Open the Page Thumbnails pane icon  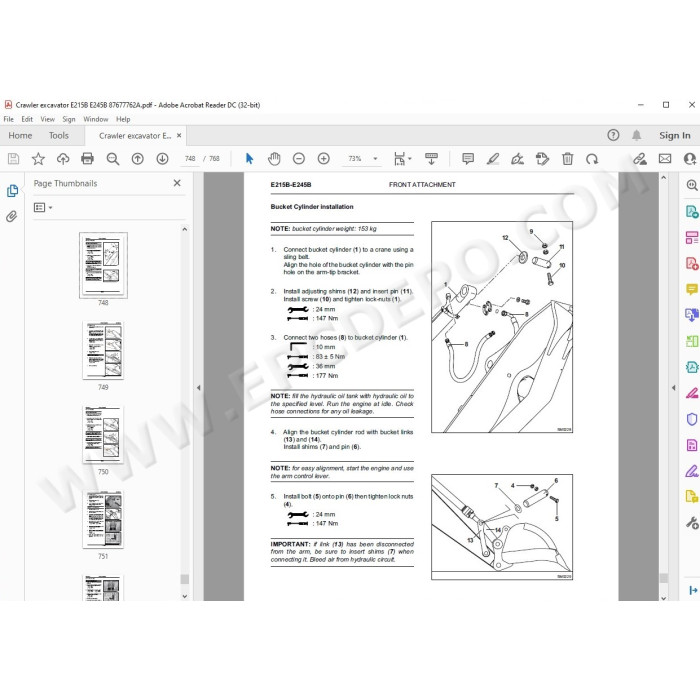click(12, 191)
